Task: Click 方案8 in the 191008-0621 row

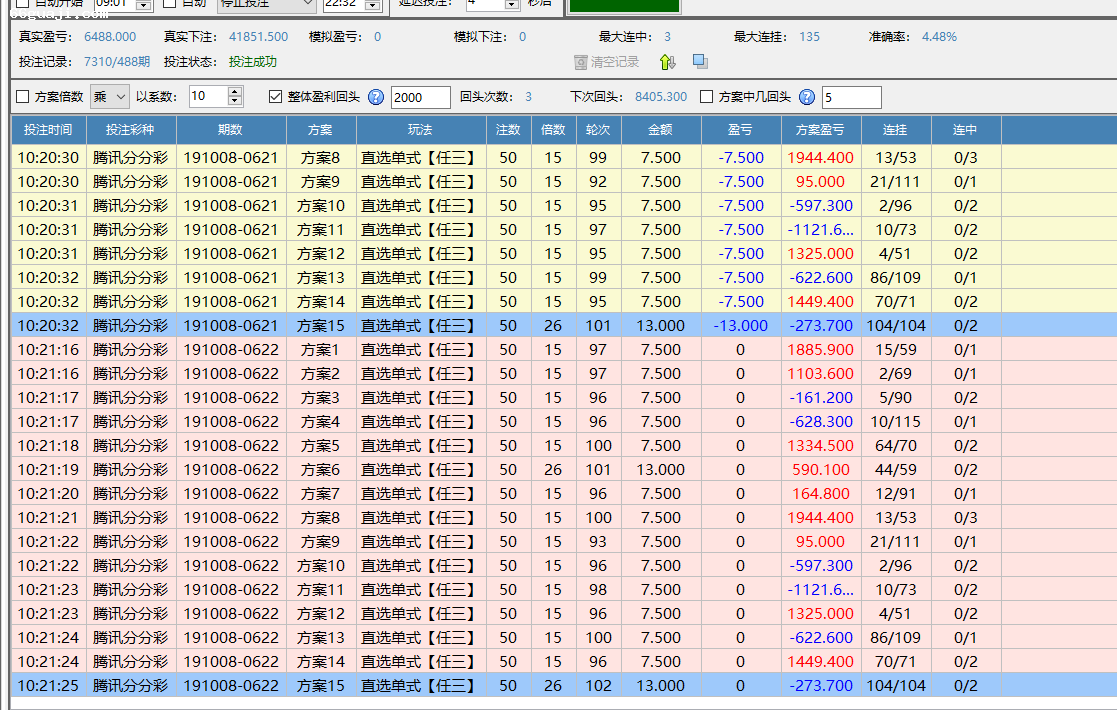Action: pos(321,158)
